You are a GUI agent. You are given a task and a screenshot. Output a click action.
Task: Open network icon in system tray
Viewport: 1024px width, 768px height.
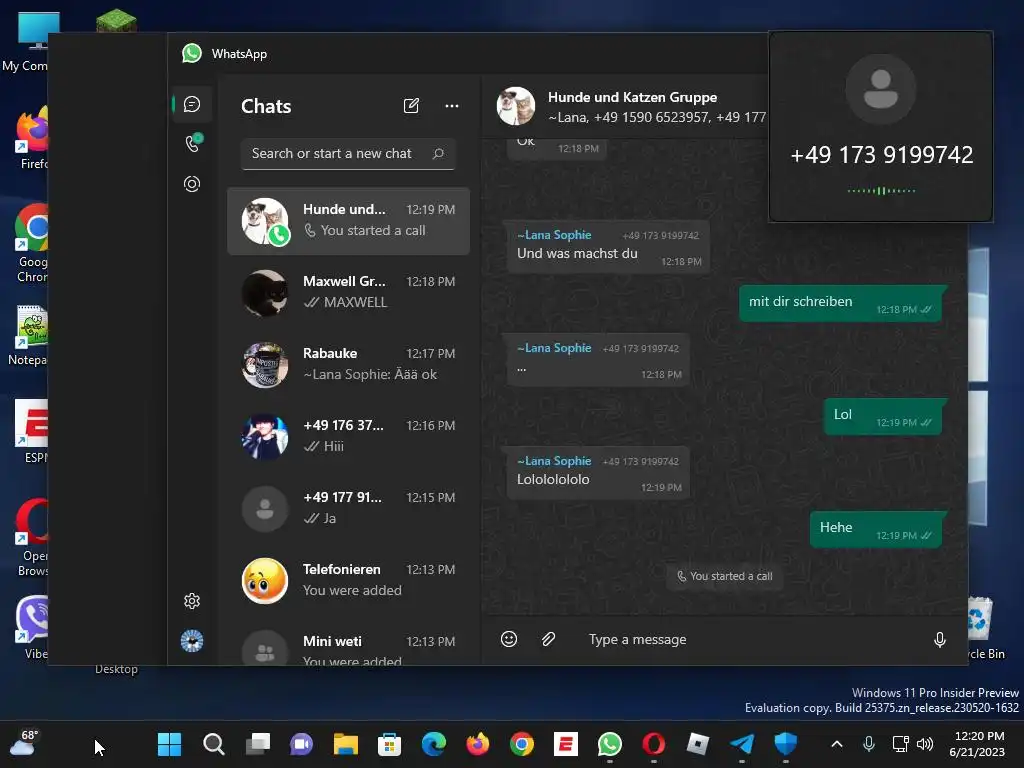tap(901, 744)
